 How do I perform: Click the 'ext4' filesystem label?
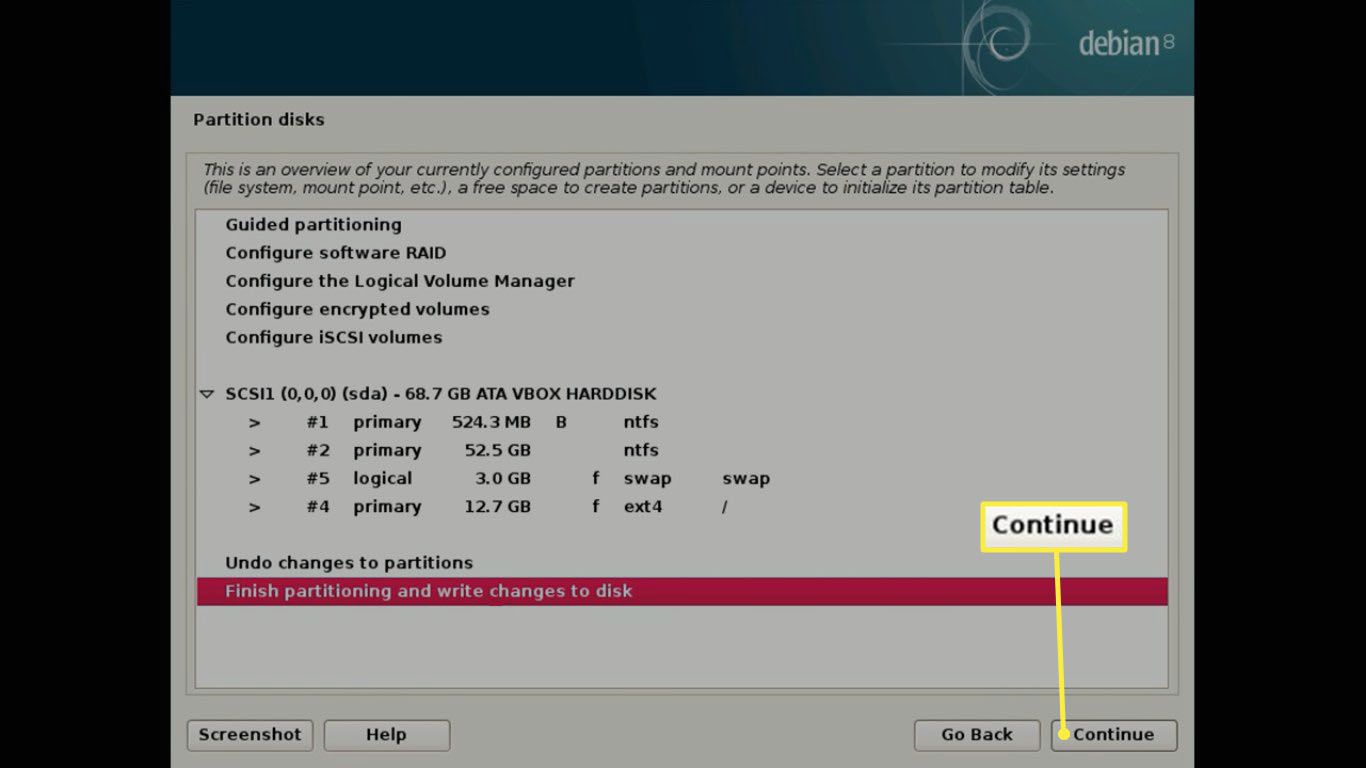click(x=643, y=507)
